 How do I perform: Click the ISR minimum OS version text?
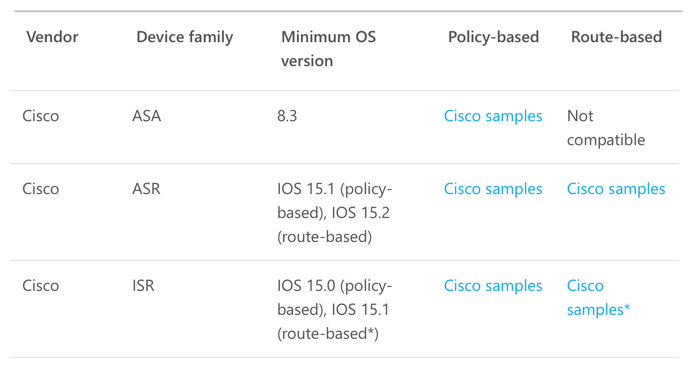[334, 310]
